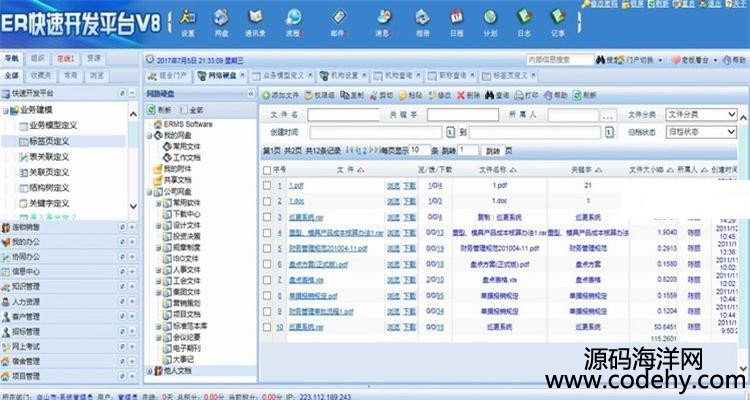This screenshot has width=750, height=400.
Task: Click 修改 edit in file toolbar
Action: point(440,95)
